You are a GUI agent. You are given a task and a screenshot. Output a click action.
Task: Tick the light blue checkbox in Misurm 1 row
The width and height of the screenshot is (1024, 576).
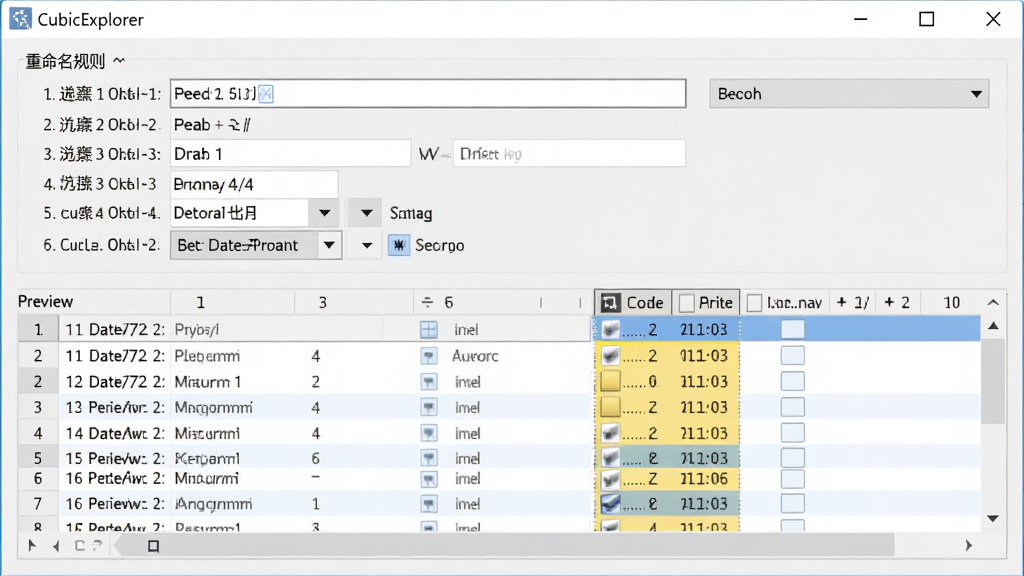792,381
